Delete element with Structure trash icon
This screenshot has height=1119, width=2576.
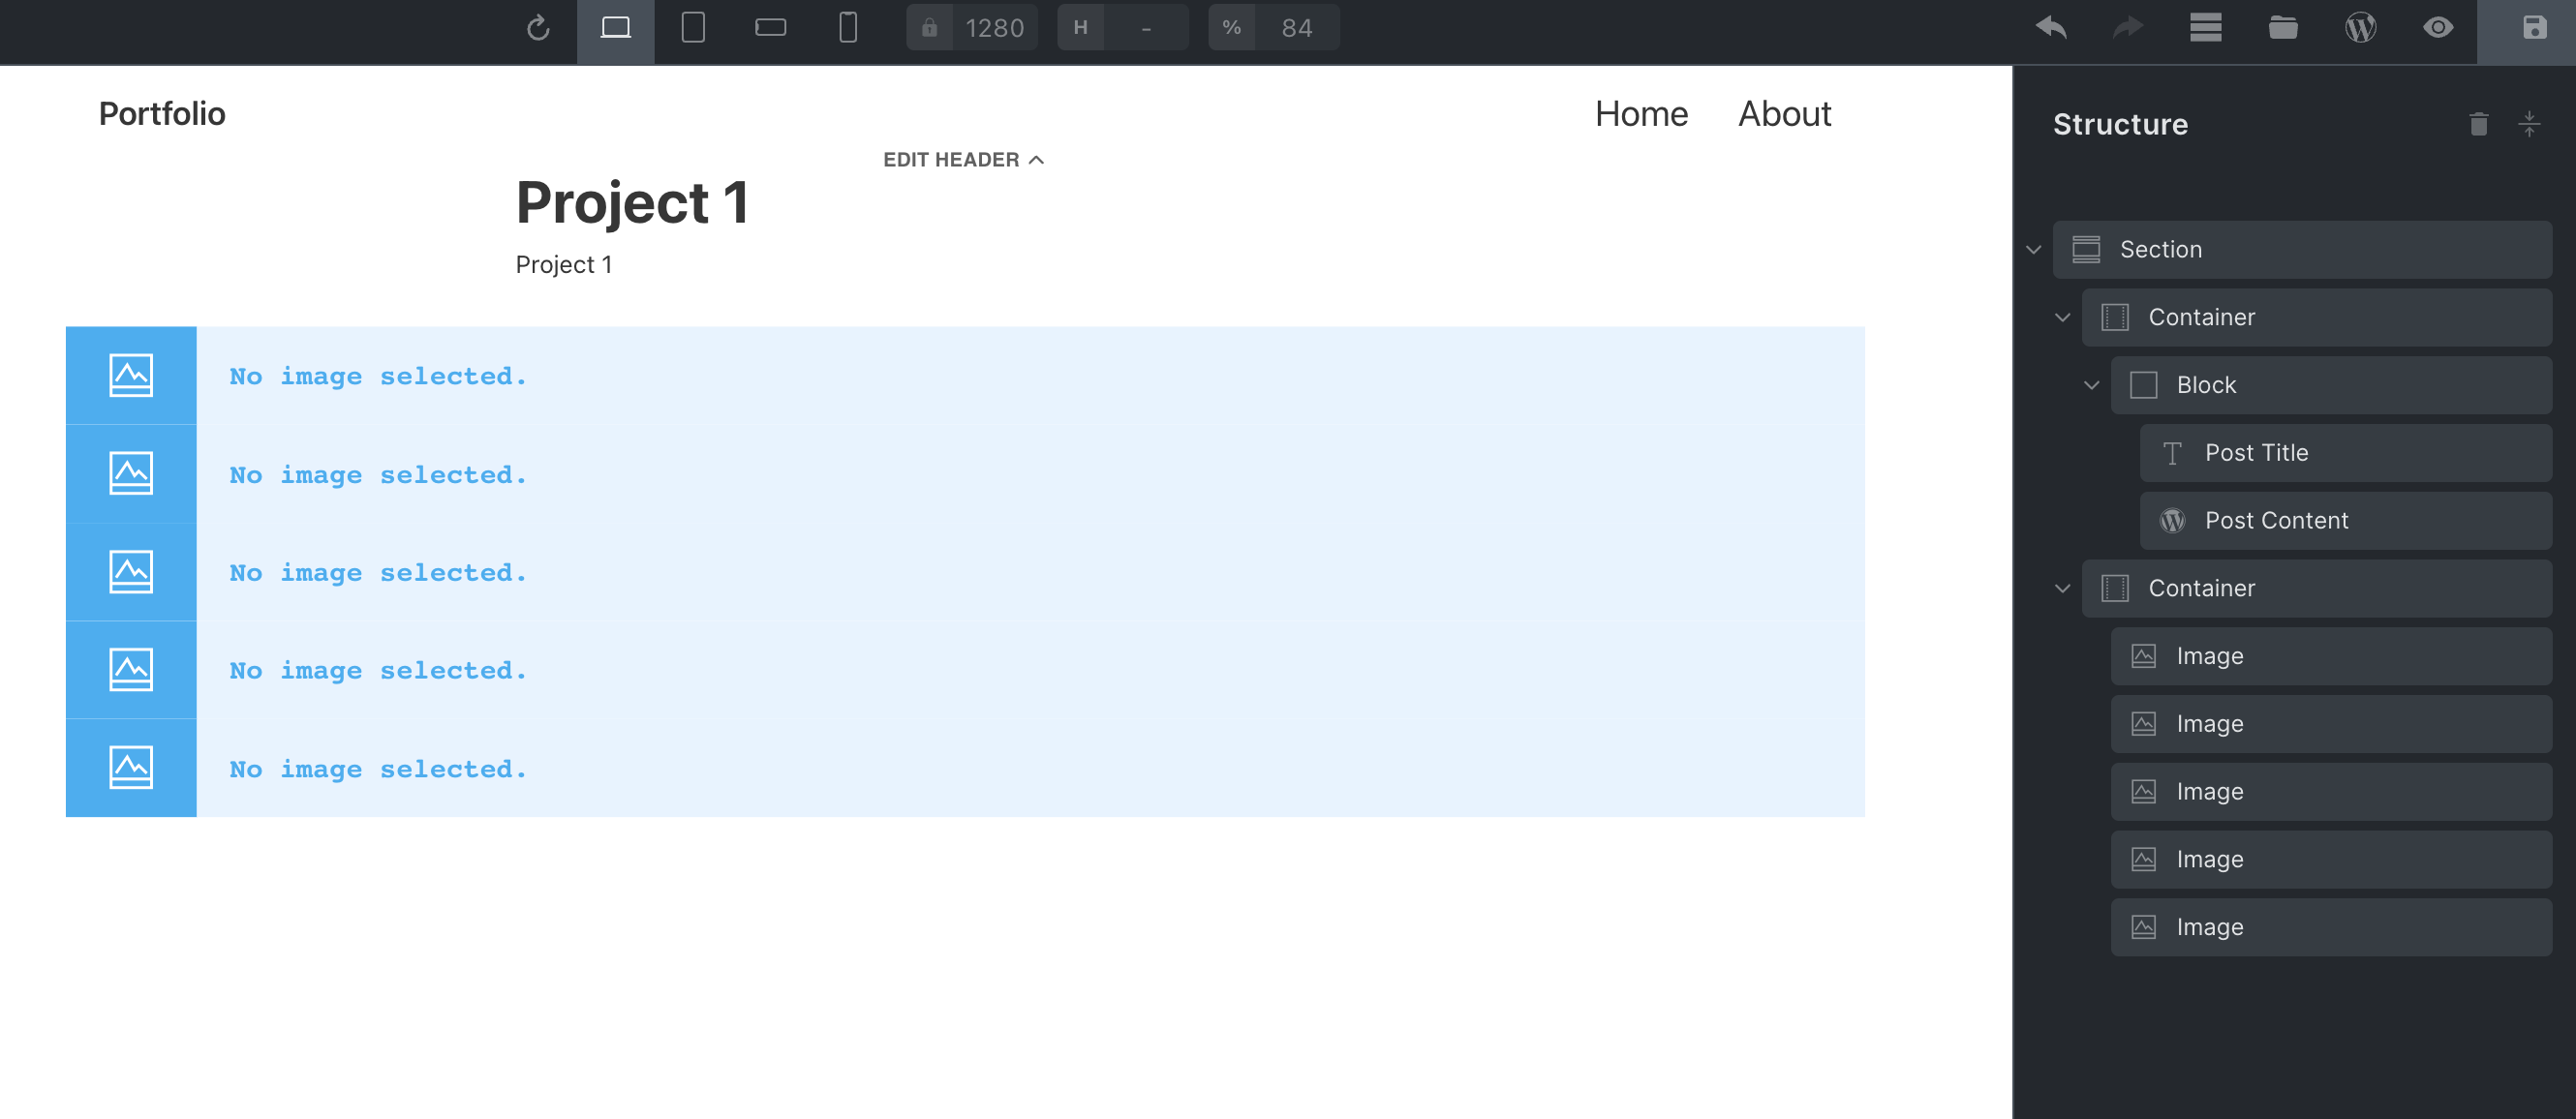2478,124
